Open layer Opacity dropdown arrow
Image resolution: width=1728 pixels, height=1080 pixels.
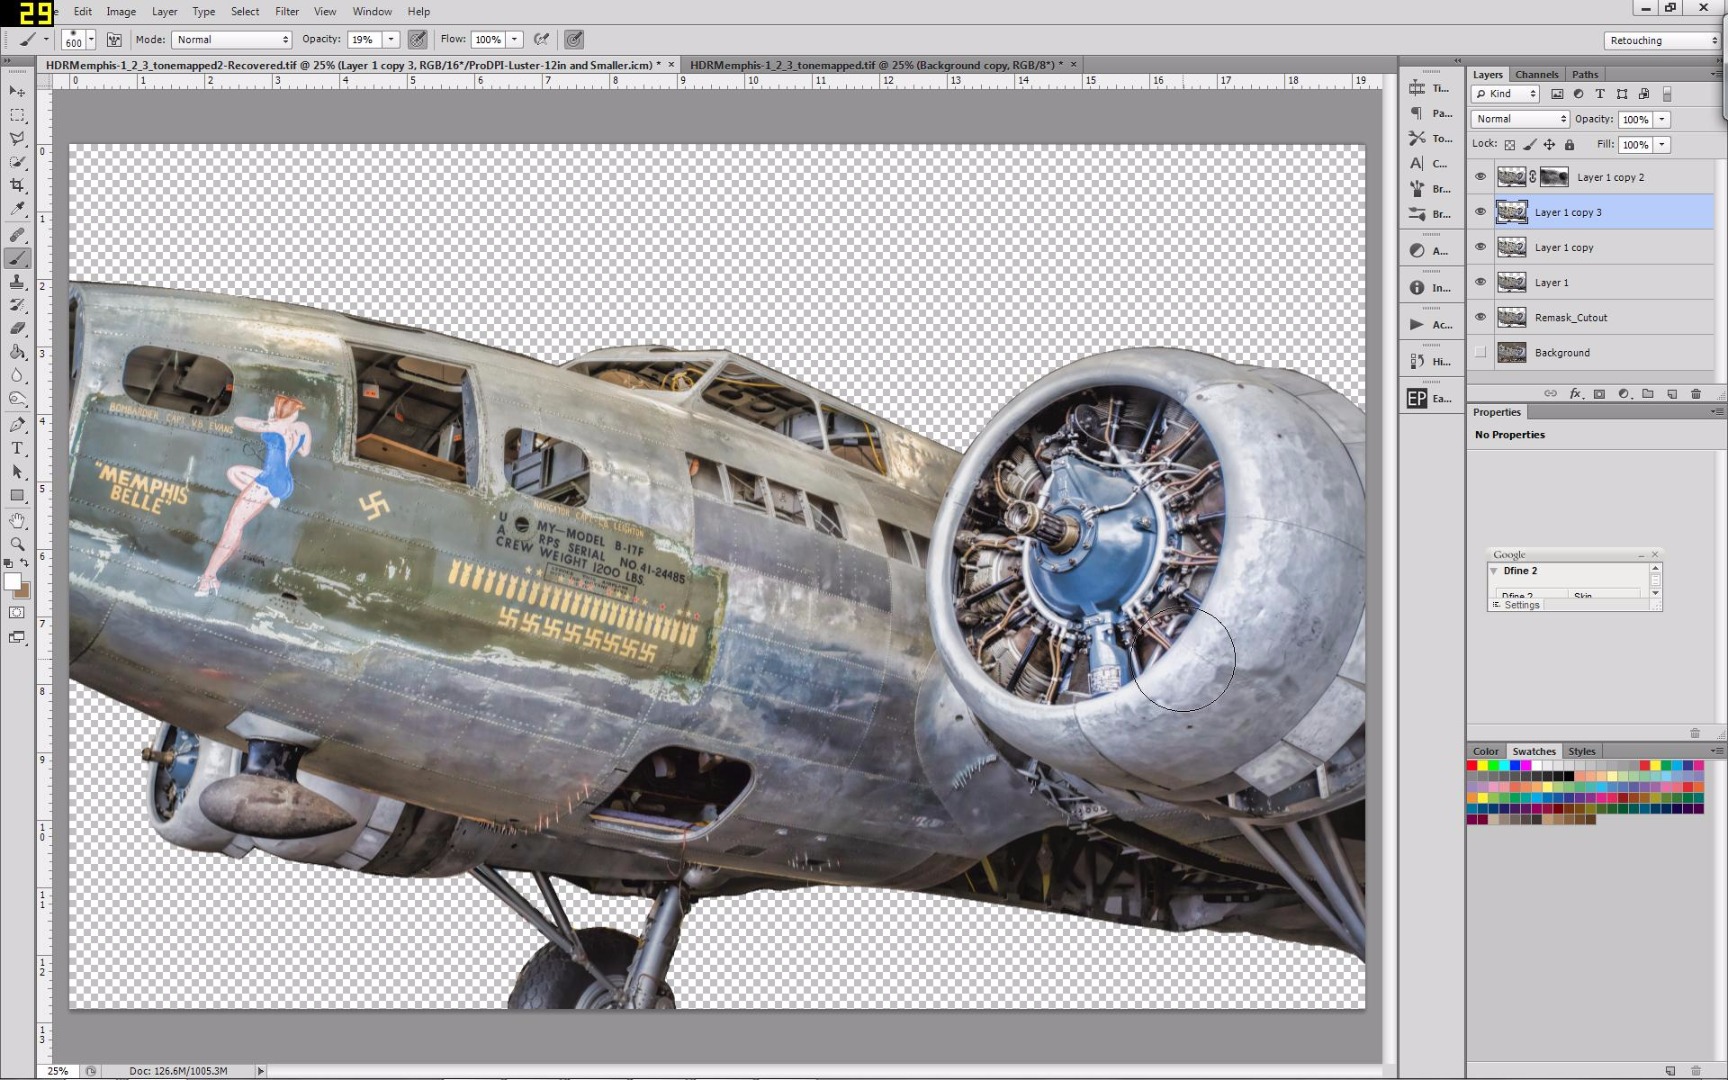[x=1662, y=119]
